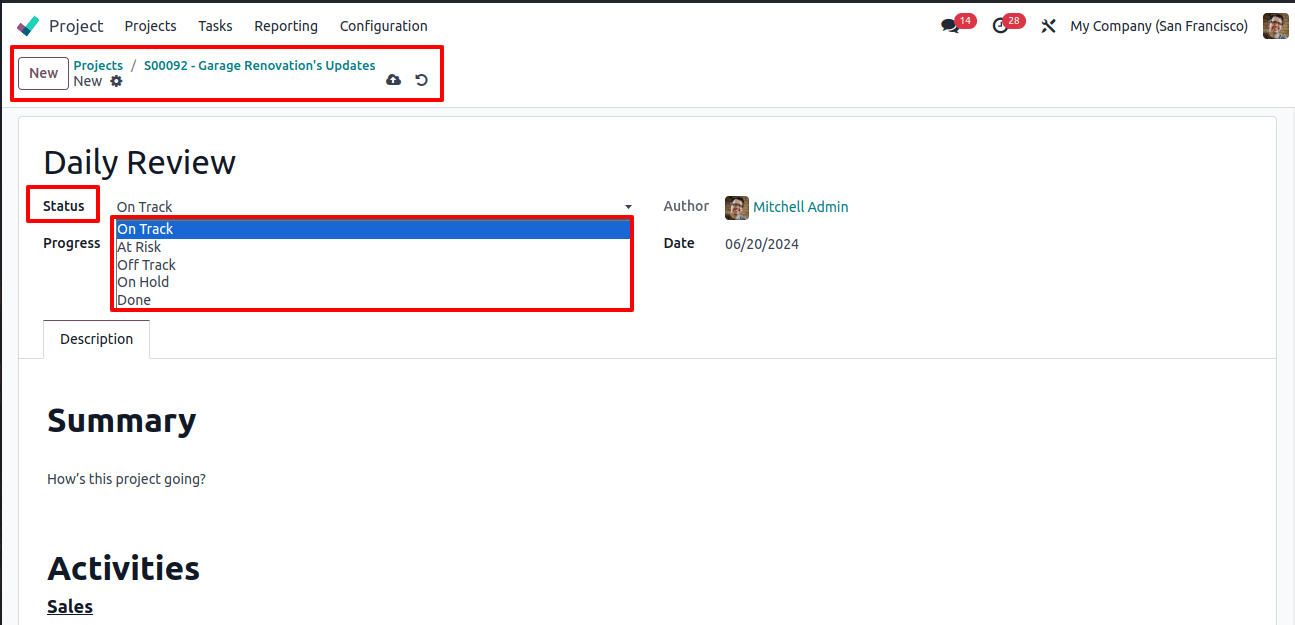Click the Summary heading in description

coord(121,421)
